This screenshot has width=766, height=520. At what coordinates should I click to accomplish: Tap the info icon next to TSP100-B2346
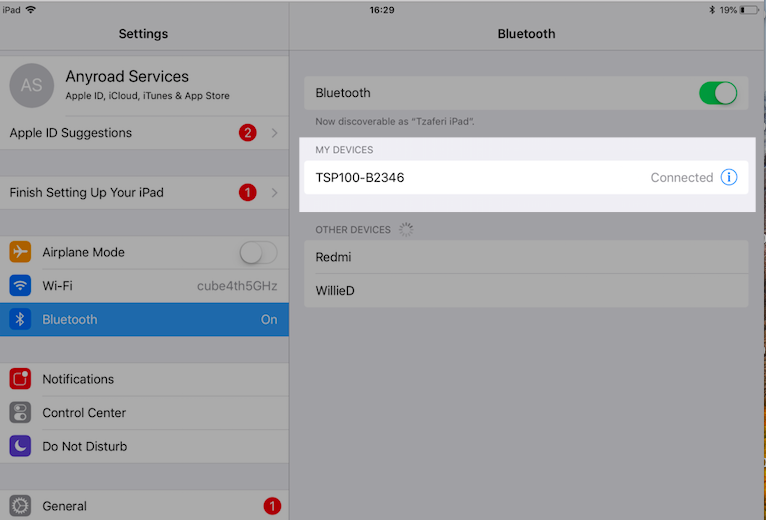point(728,177)
